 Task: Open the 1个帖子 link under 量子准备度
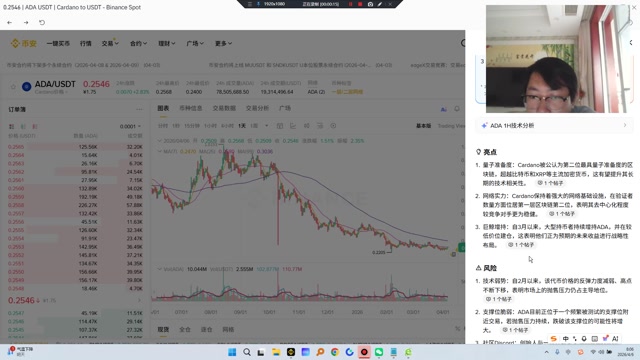(x=550, y=183)
